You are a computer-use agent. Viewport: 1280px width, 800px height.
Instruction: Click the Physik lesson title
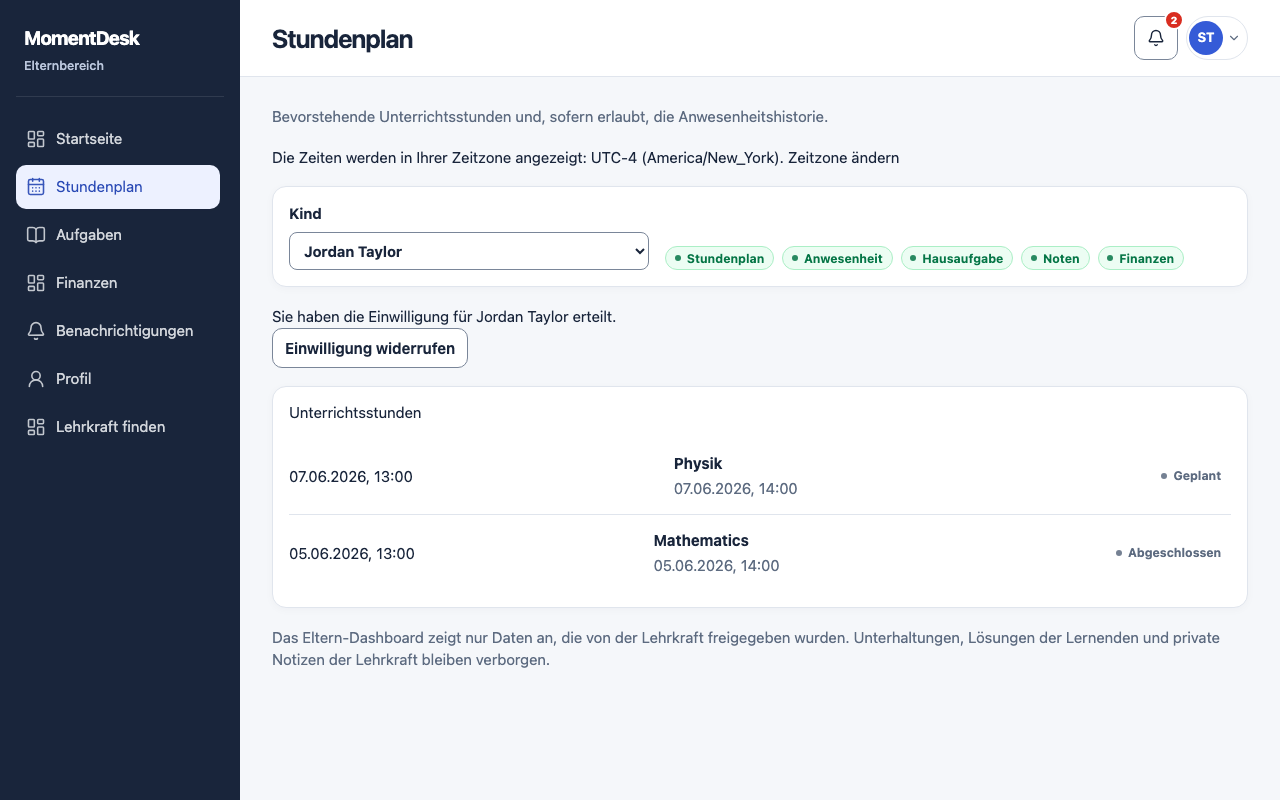point(698,464)
